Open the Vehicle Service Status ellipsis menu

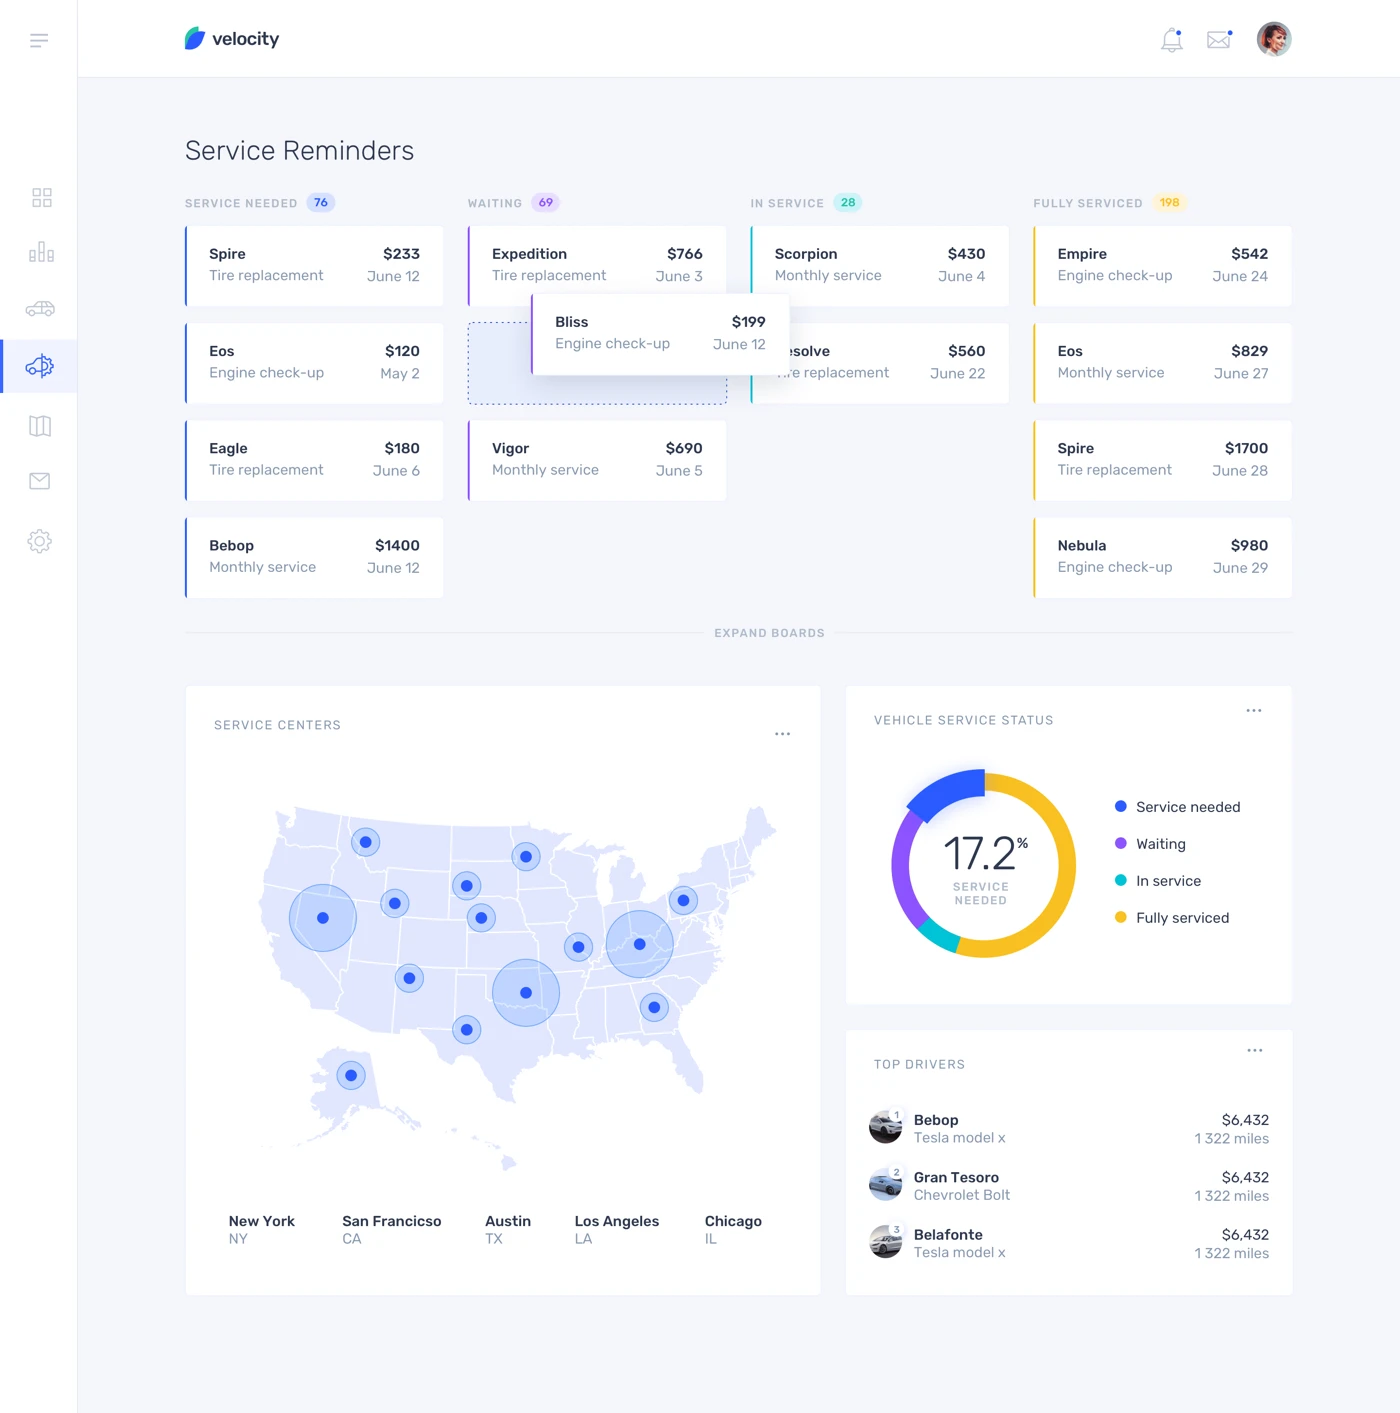point(1253,710)
